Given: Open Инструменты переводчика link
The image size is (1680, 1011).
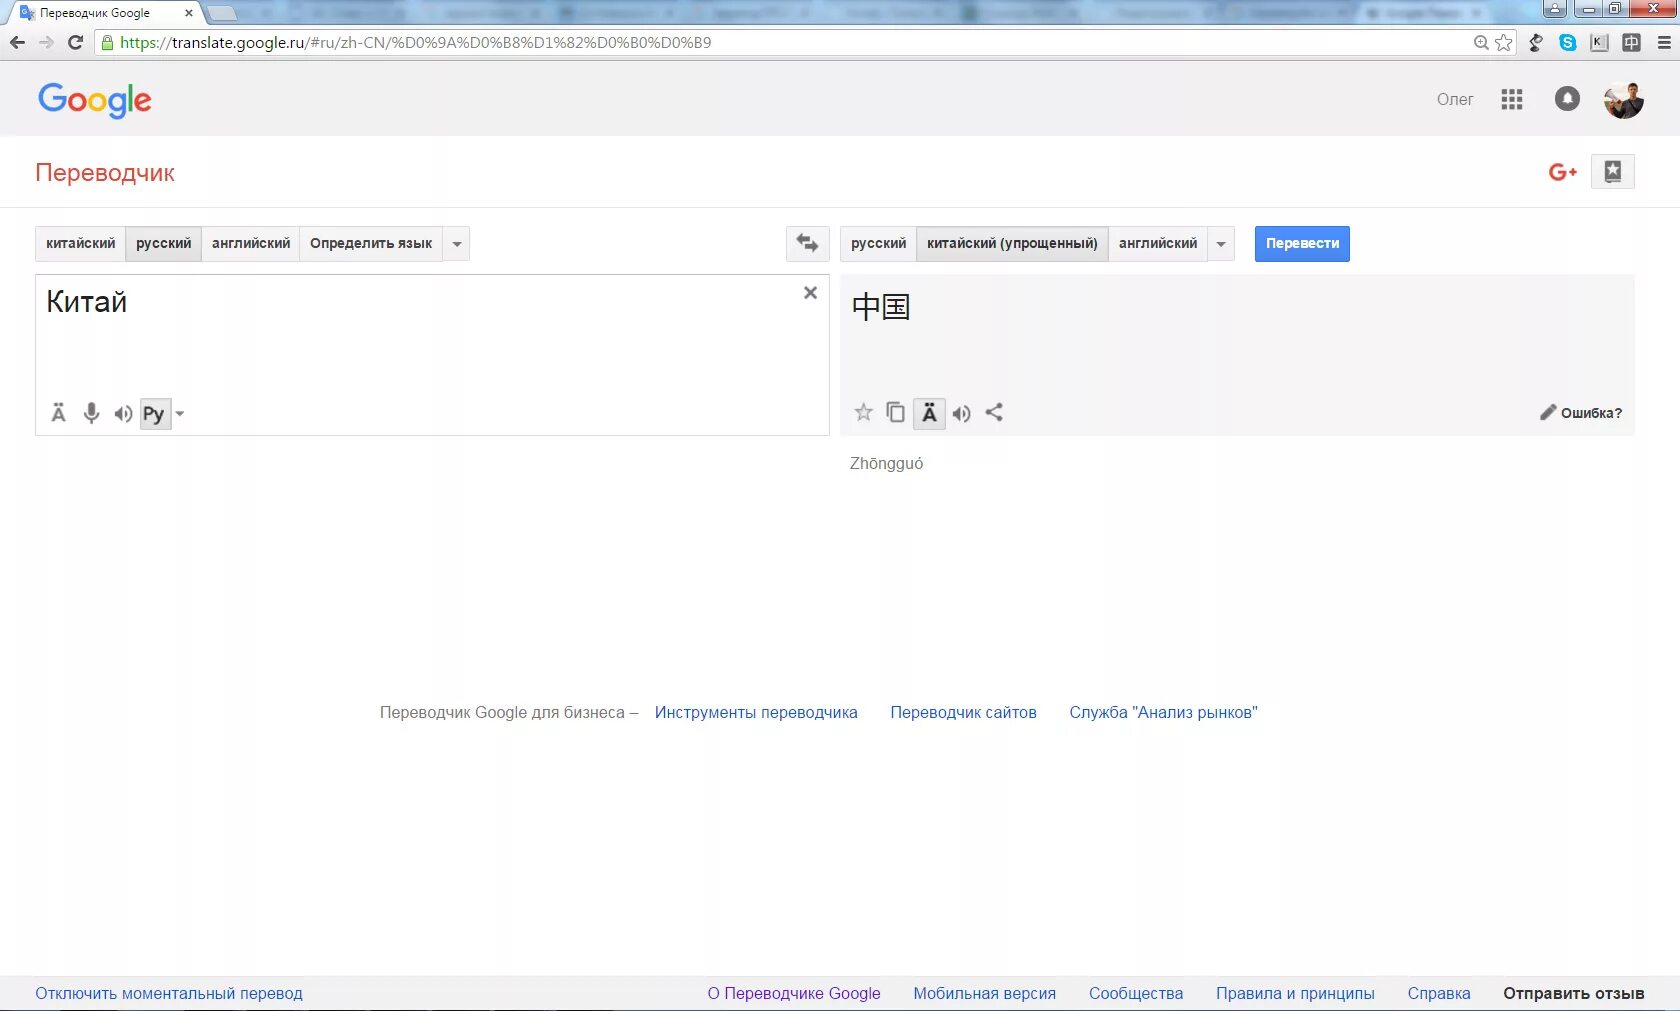Looking at the screenshot, I should click(756, 713).
